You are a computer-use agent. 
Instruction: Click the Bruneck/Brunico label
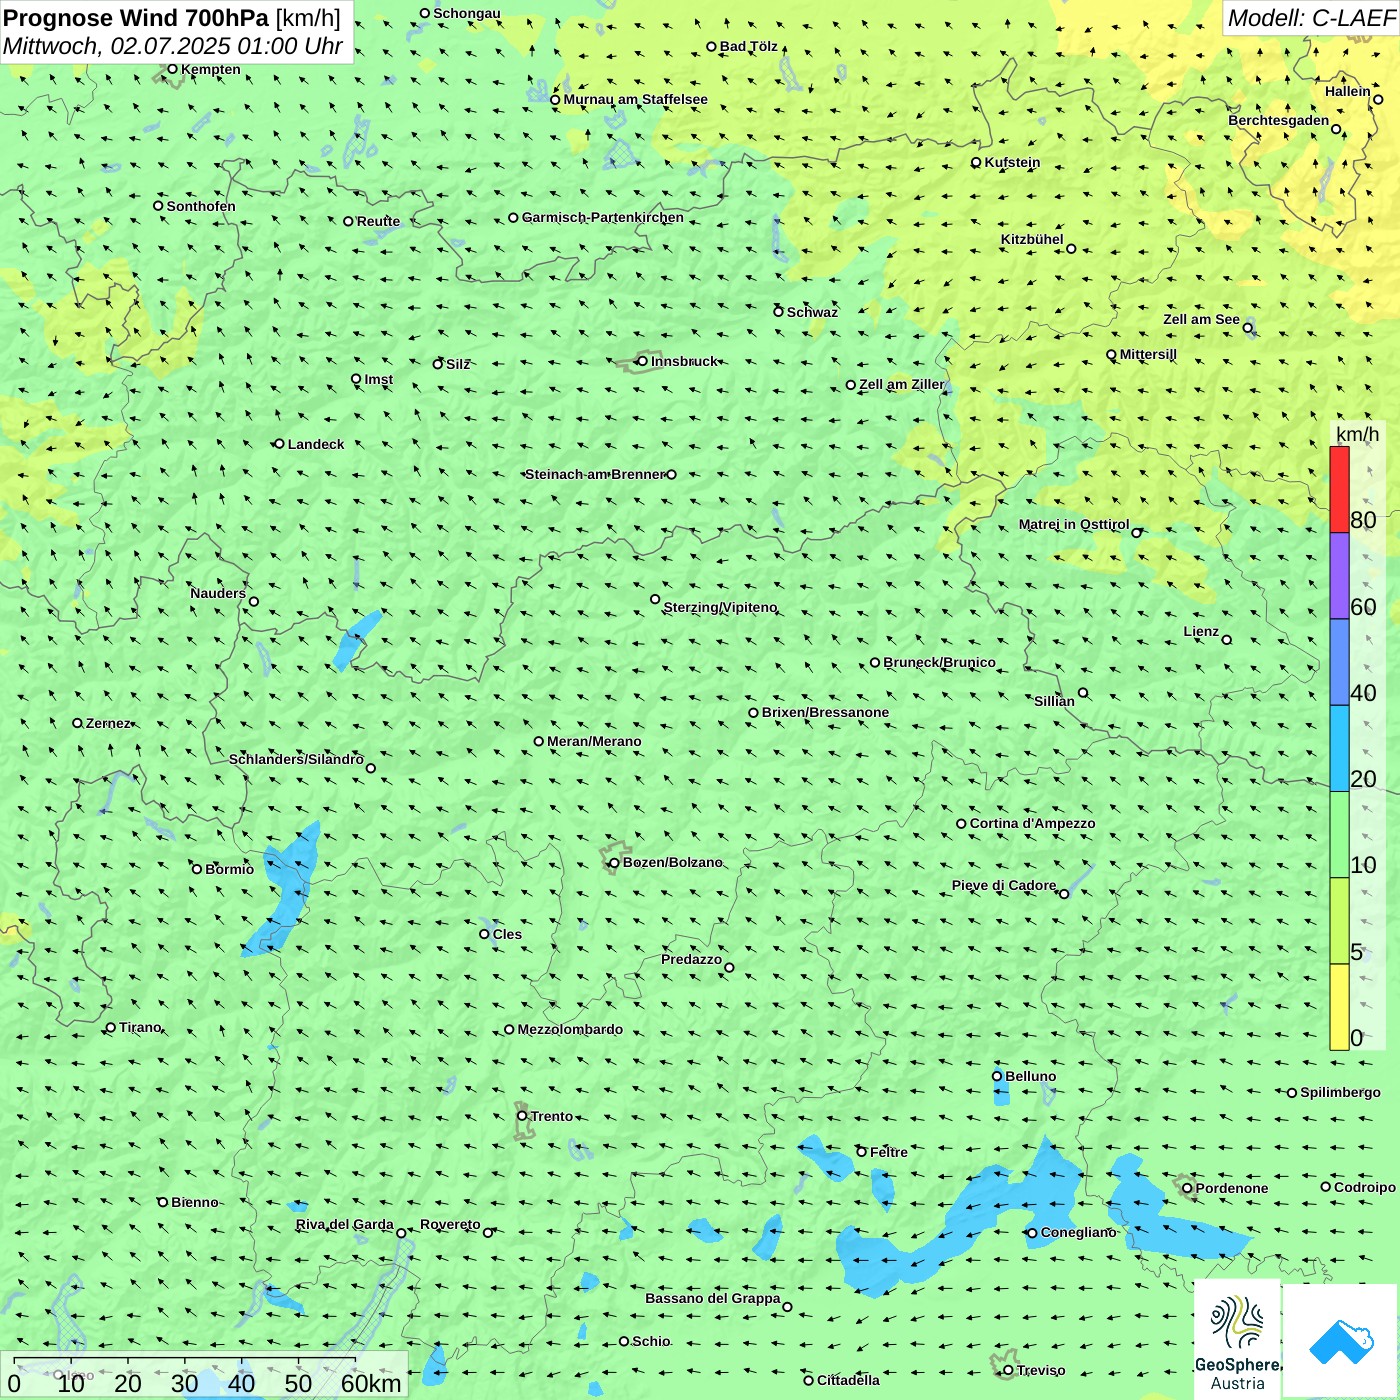[x=939, y=662]
